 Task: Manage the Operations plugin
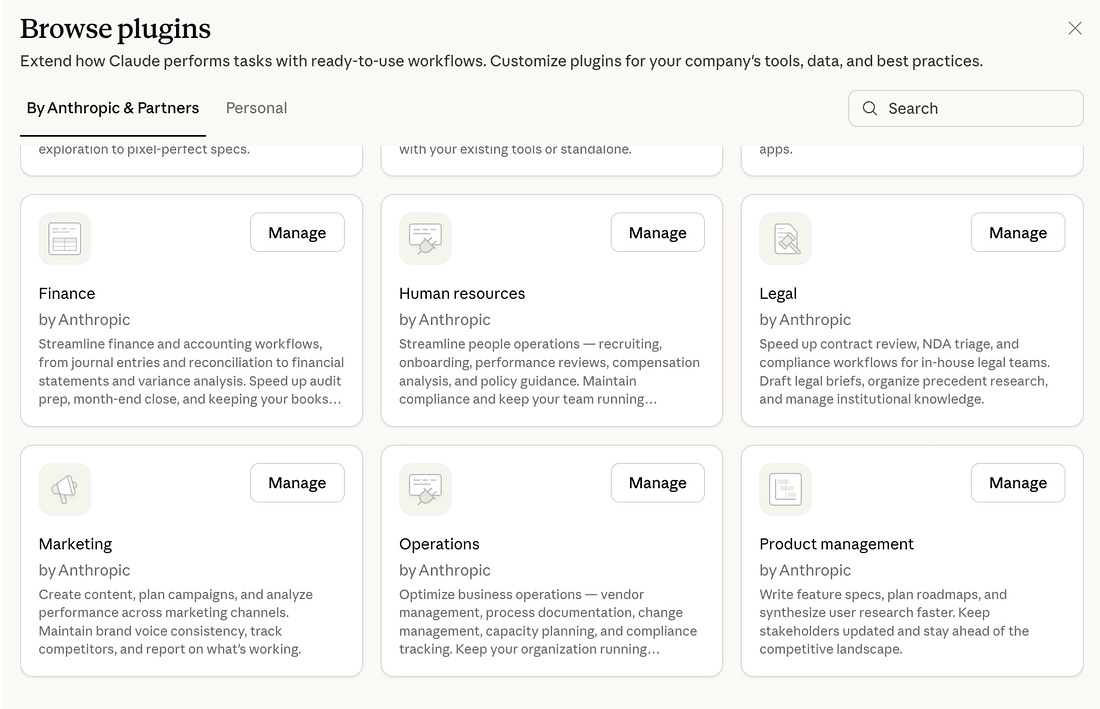(657, 482)
